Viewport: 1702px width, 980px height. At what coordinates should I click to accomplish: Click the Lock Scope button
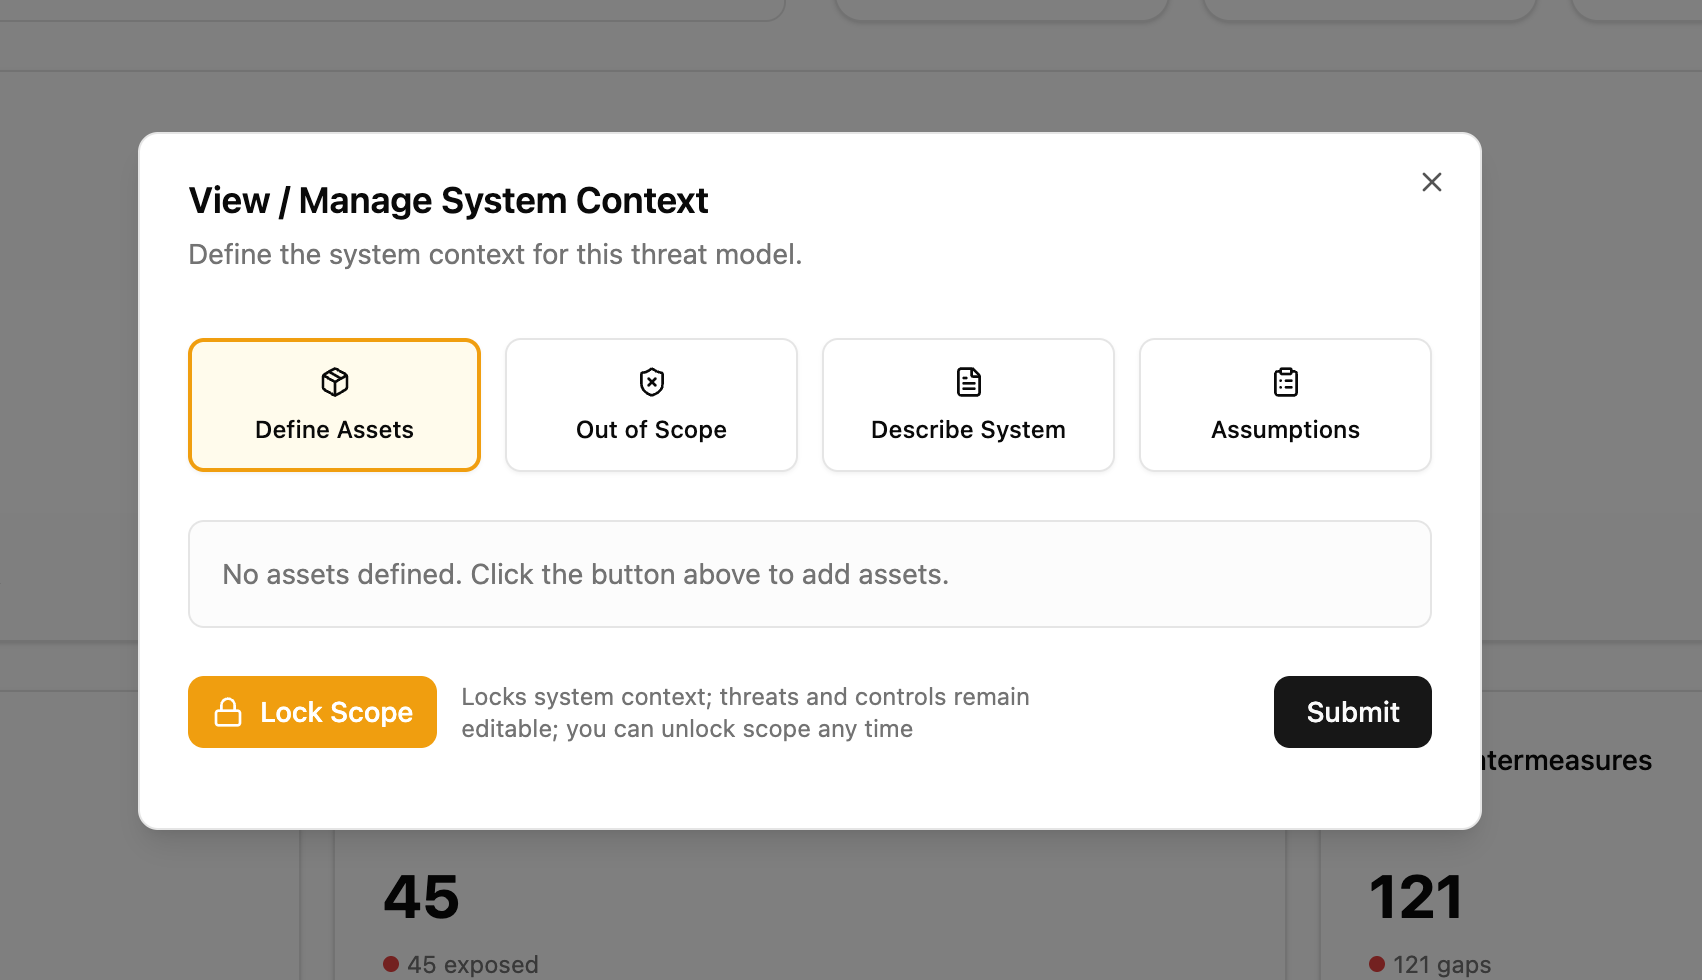click(x=312, y=712)
